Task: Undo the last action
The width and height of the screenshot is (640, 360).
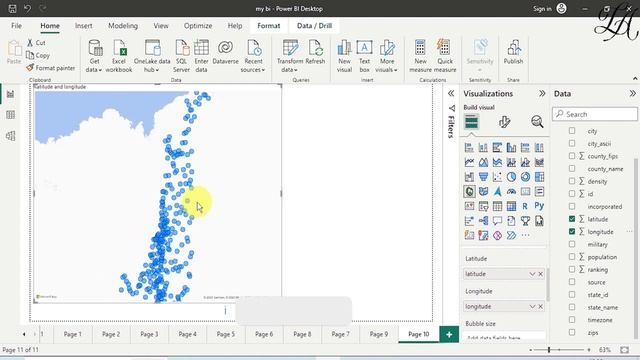Action: click(27, 8)
